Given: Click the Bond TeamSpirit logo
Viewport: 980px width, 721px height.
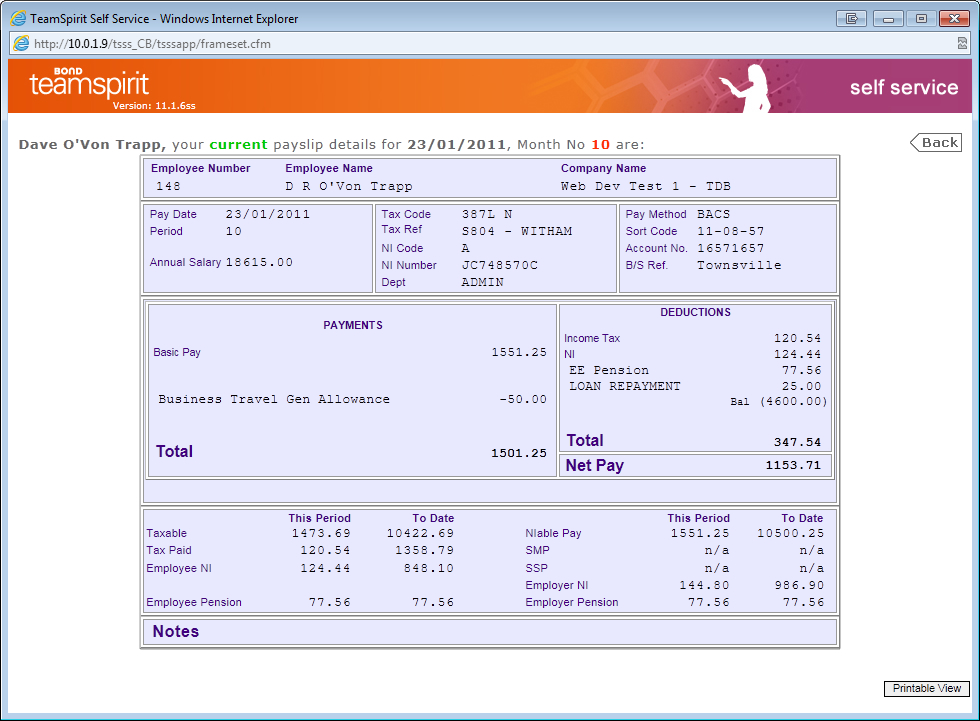Looking at the screenshot, I should click(x=88, y=85).
